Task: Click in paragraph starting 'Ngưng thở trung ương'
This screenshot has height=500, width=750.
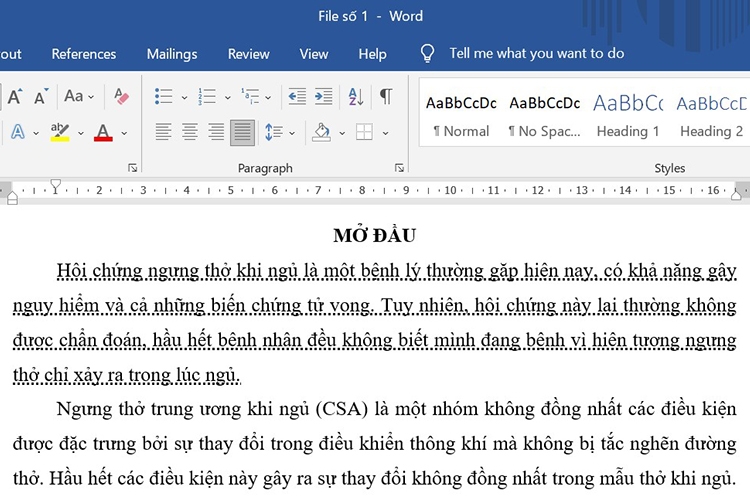Action: 375,444
